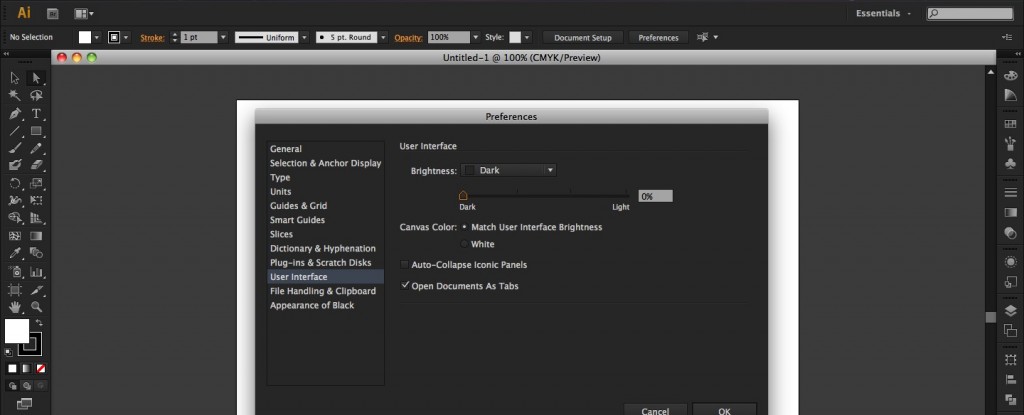
Task: Open the graphic Style dropdown
Action: pos(527,37)
